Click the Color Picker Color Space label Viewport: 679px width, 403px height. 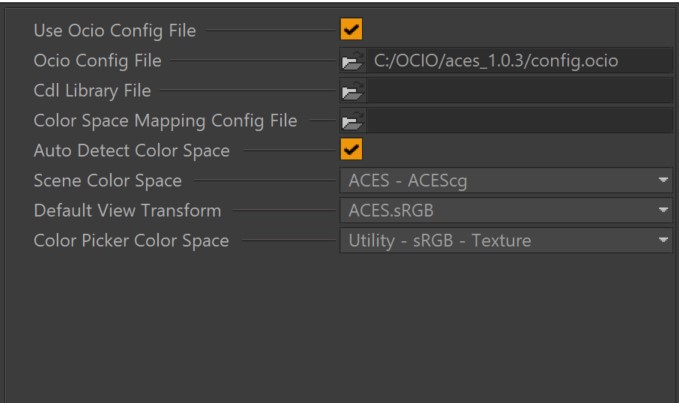pyautogui.click(x=131, y=241)
